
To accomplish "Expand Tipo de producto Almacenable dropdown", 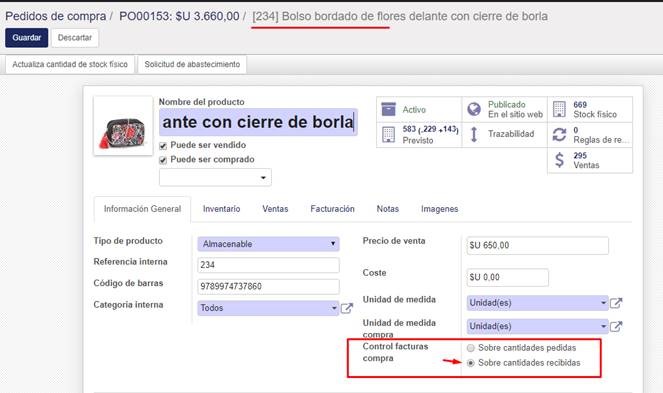I will point(268,244).
